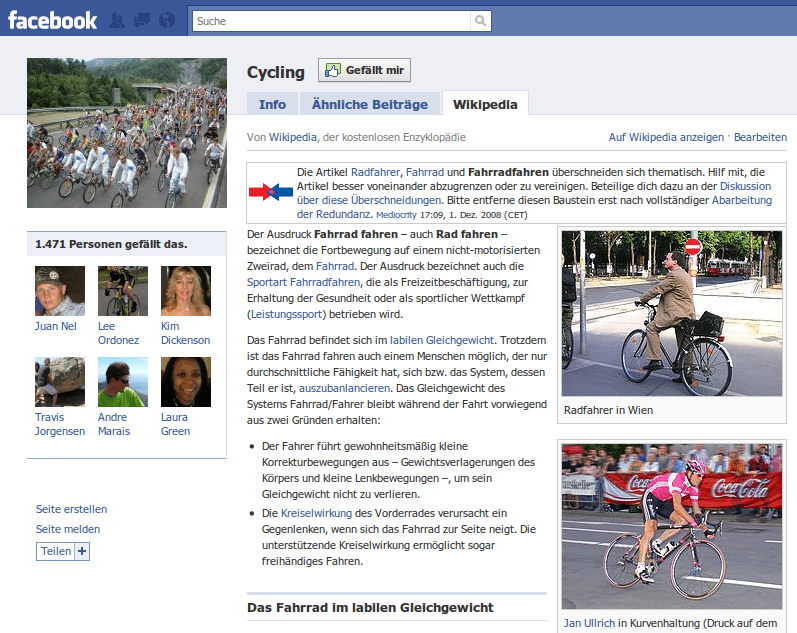Open Andre Marais profile picture
This screenshot has width=797, height=633.
click(123, 382)
